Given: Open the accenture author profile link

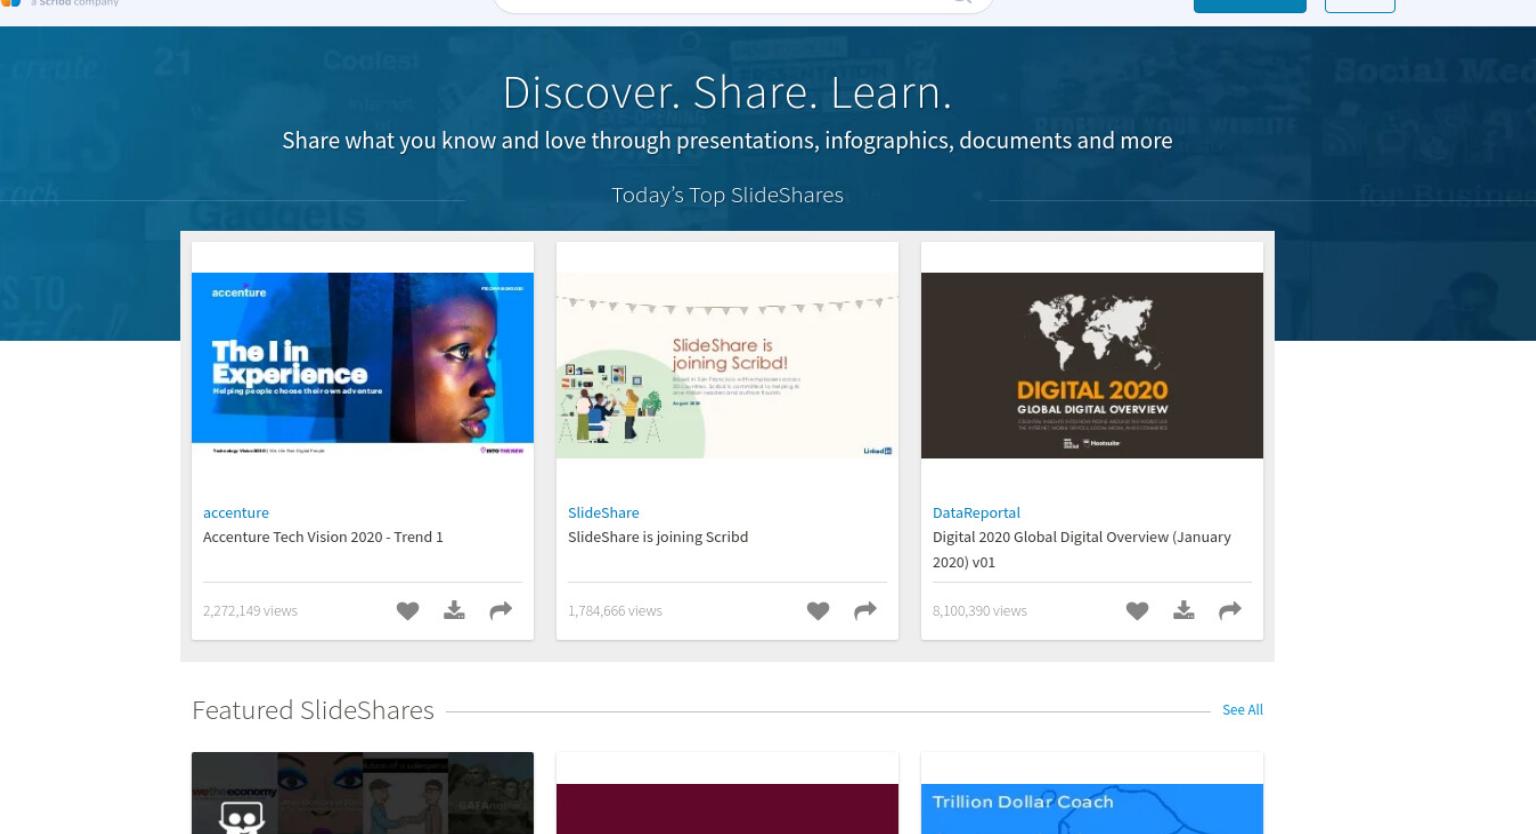Looking at the screenshot, I should [x=236, y=512].
